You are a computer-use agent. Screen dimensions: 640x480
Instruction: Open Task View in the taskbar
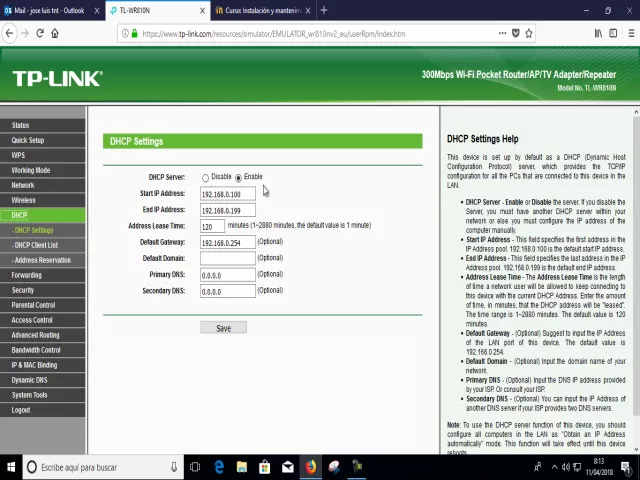pyautogui.click(x=195, y=467)
